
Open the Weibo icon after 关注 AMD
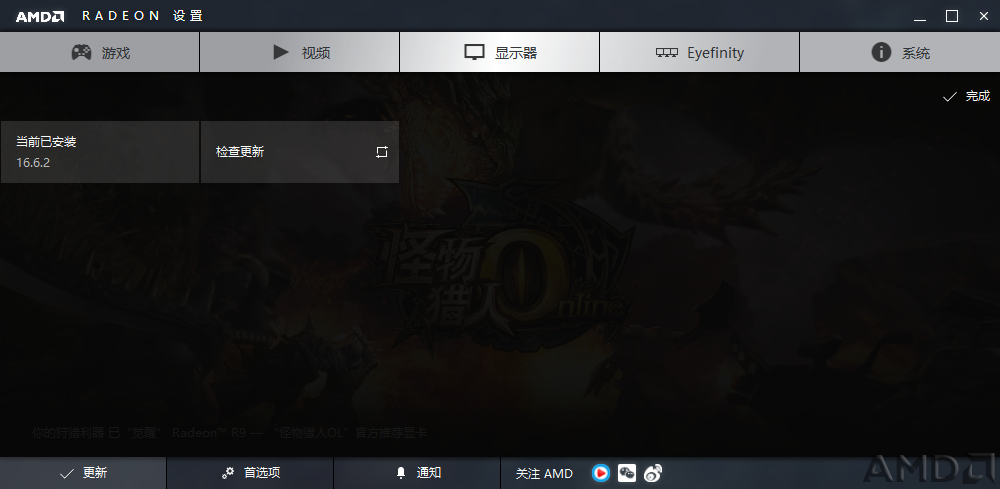coord(652,473)
